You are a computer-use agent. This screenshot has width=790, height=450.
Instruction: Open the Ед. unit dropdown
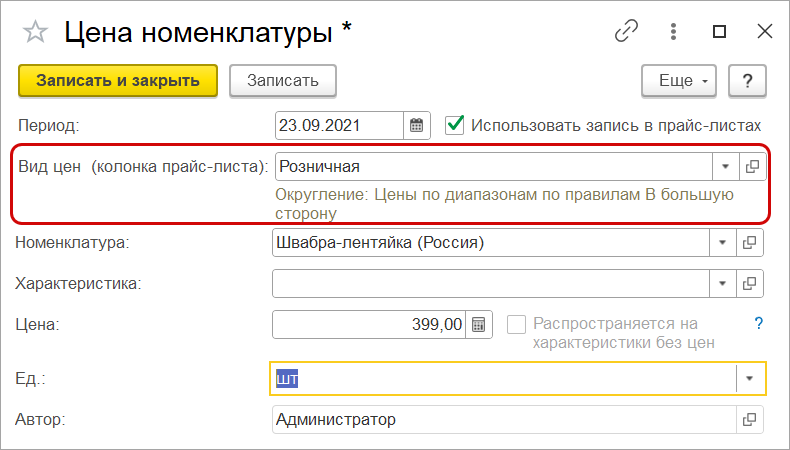[751, 379]
